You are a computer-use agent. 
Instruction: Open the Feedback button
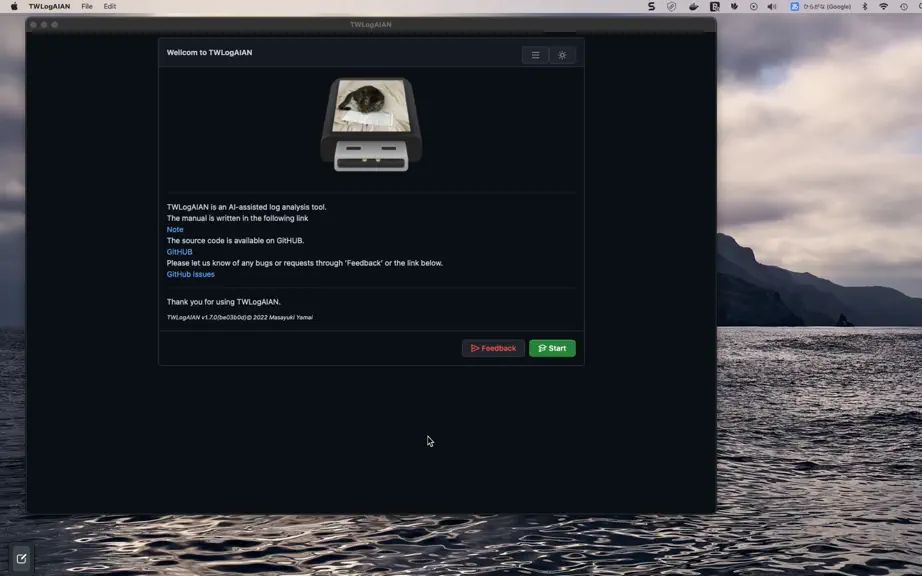tap(493, 348)
